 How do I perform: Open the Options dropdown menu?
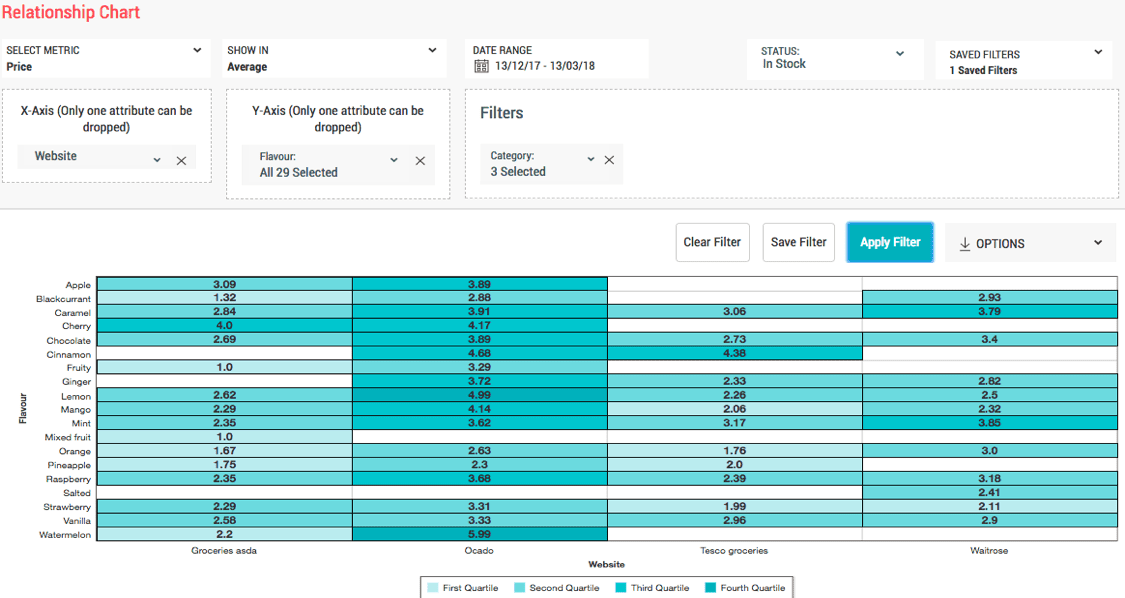pos(1030,243)
